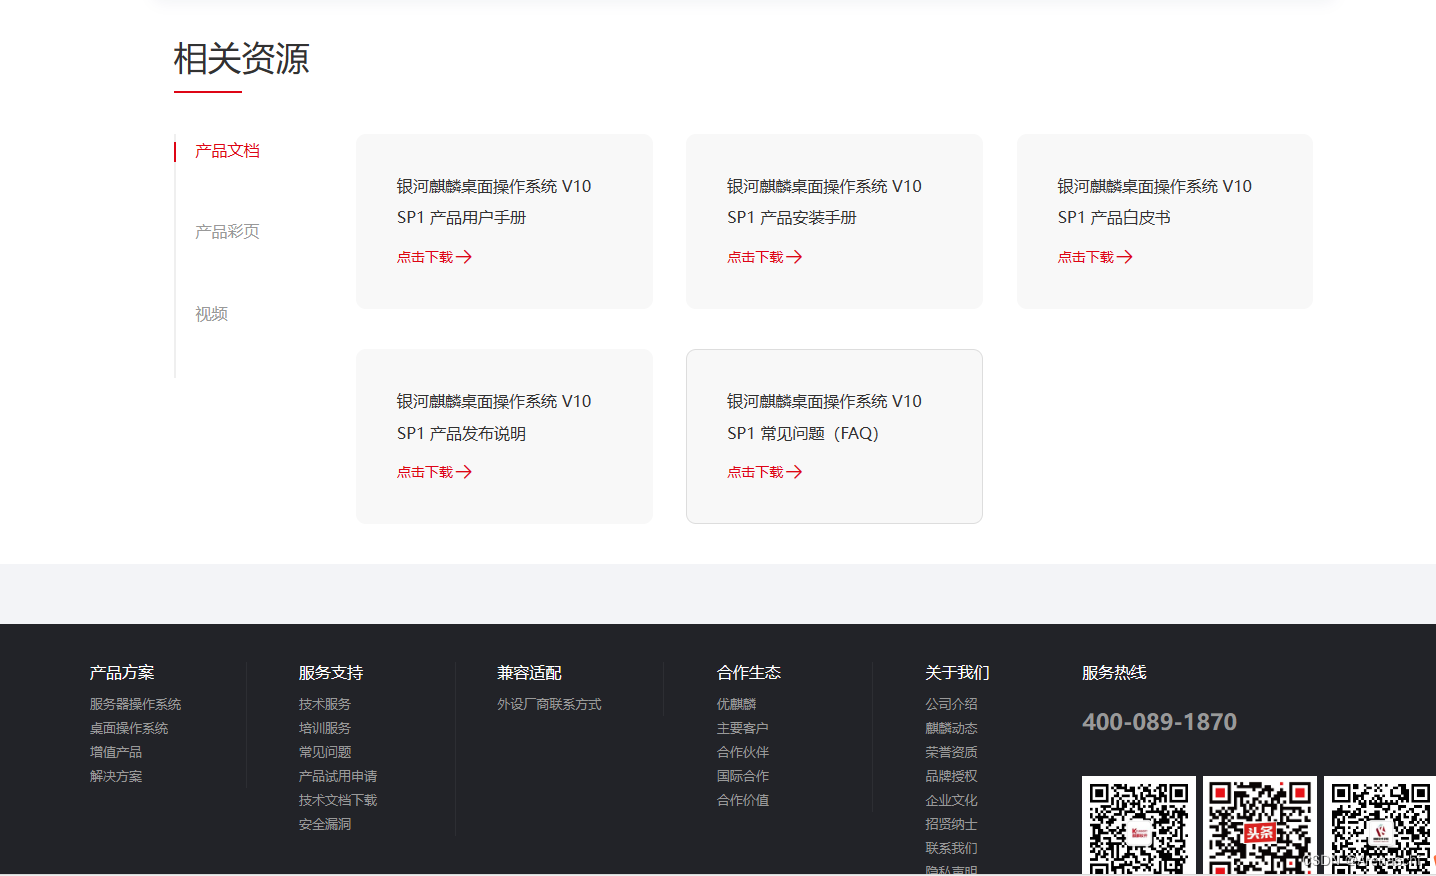Open the 视频 tab
Viewport: 1436px width, 876px height.
click(x=211, y=314)
